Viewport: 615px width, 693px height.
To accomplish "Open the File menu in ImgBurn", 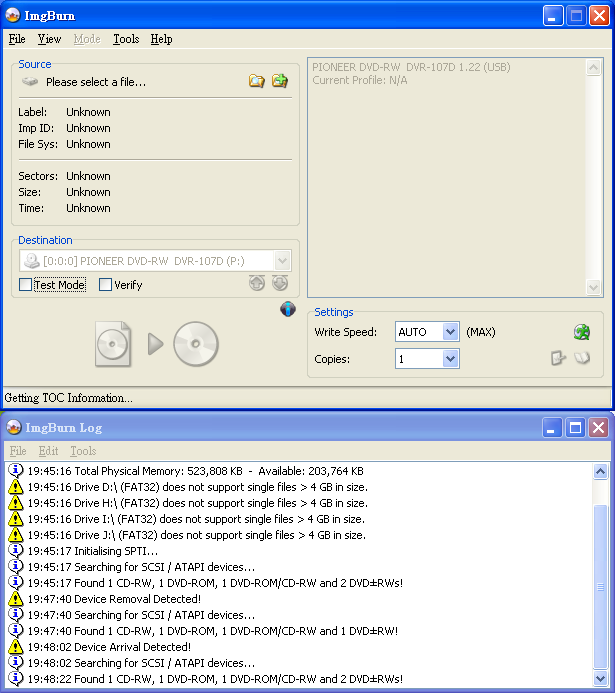I will [x=17, y=39].
